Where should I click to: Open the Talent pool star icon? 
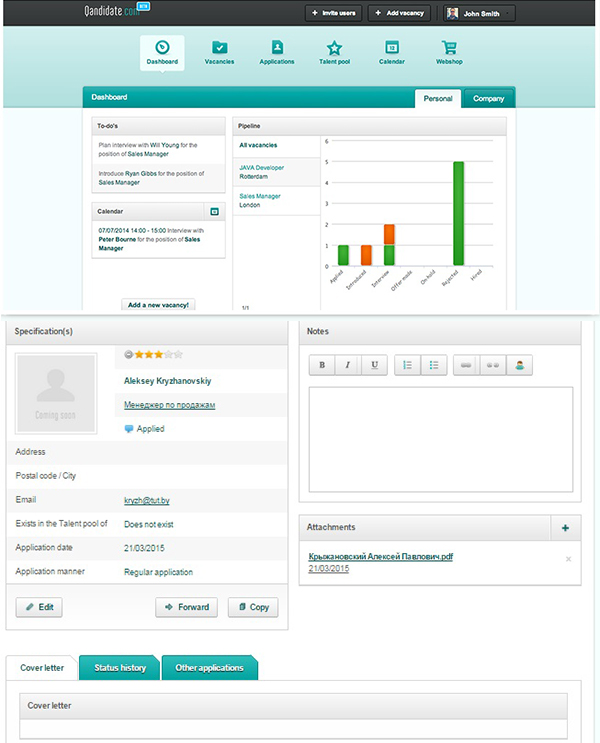[x=334, y=49]
